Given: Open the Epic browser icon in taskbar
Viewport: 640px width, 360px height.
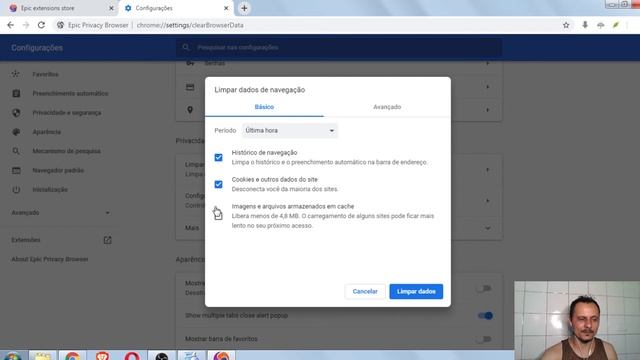Looking at the screenshot, I should tap(221, 356).
